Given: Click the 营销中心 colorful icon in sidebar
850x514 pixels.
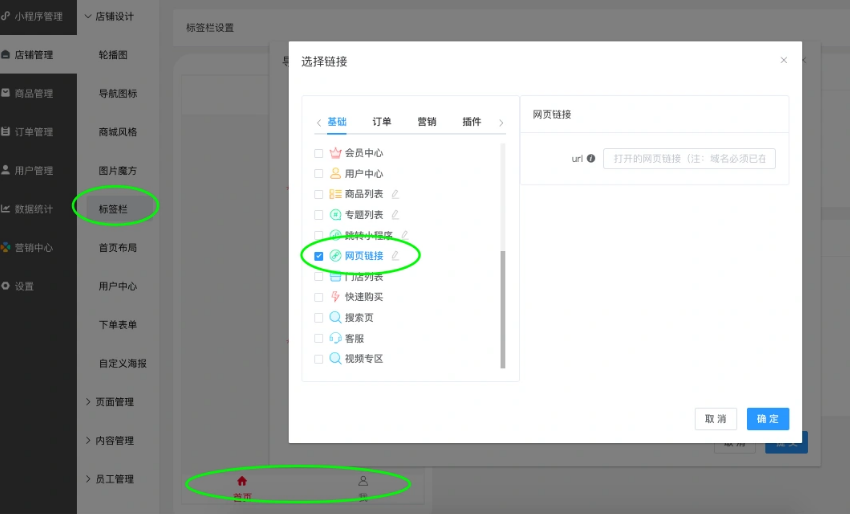Looking at the screenshot, I should (5, 247).
